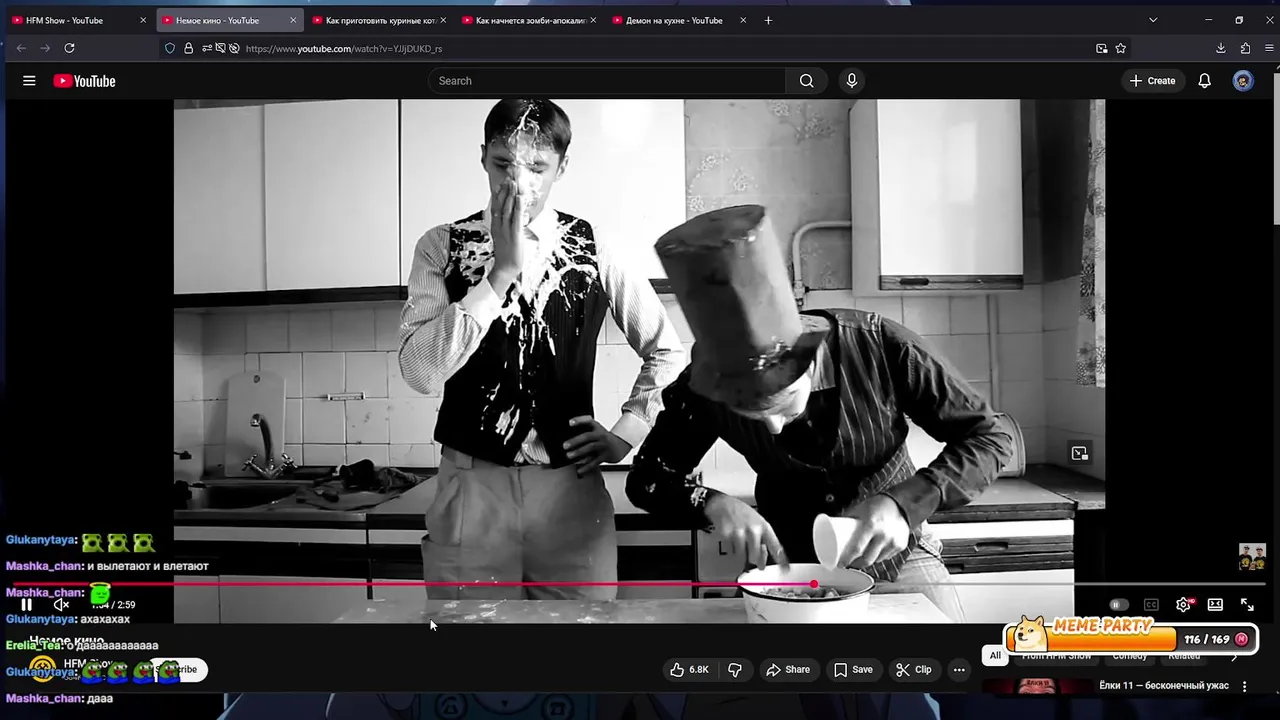Open the list all tabs dropdown
Image resolution: width=1280 pixels, height=720 pixels.
click(x=1153, y=20)
